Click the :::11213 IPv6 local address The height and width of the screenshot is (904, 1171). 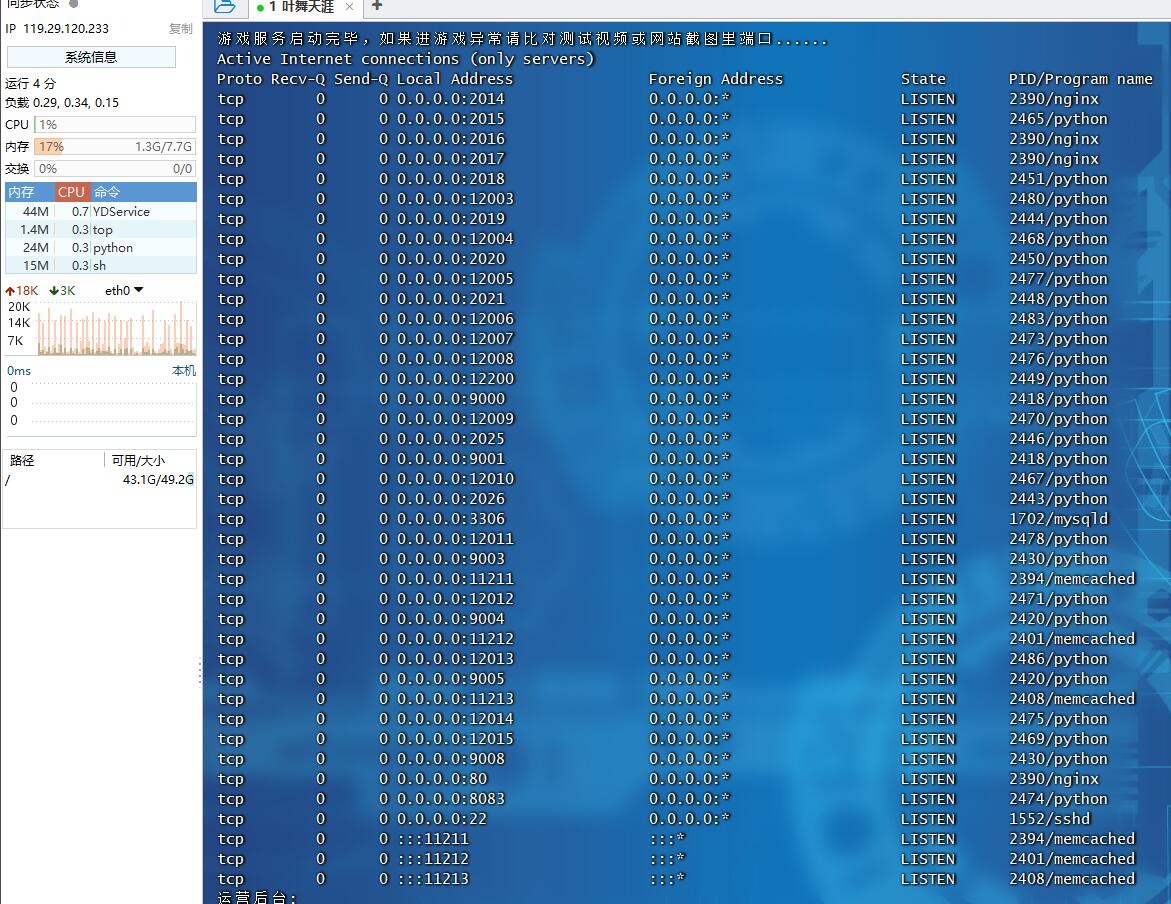point(432,879)
